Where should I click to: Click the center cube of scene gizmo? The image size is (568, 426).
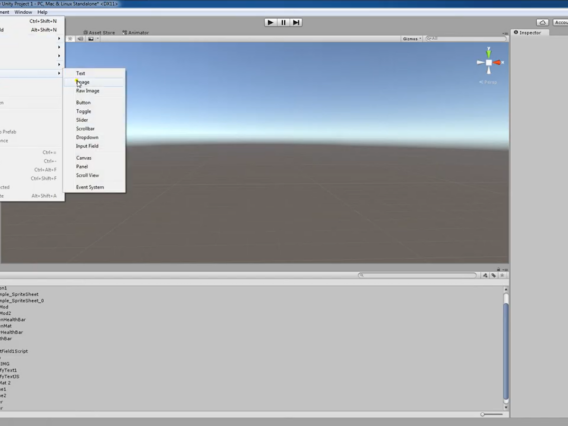489,63
